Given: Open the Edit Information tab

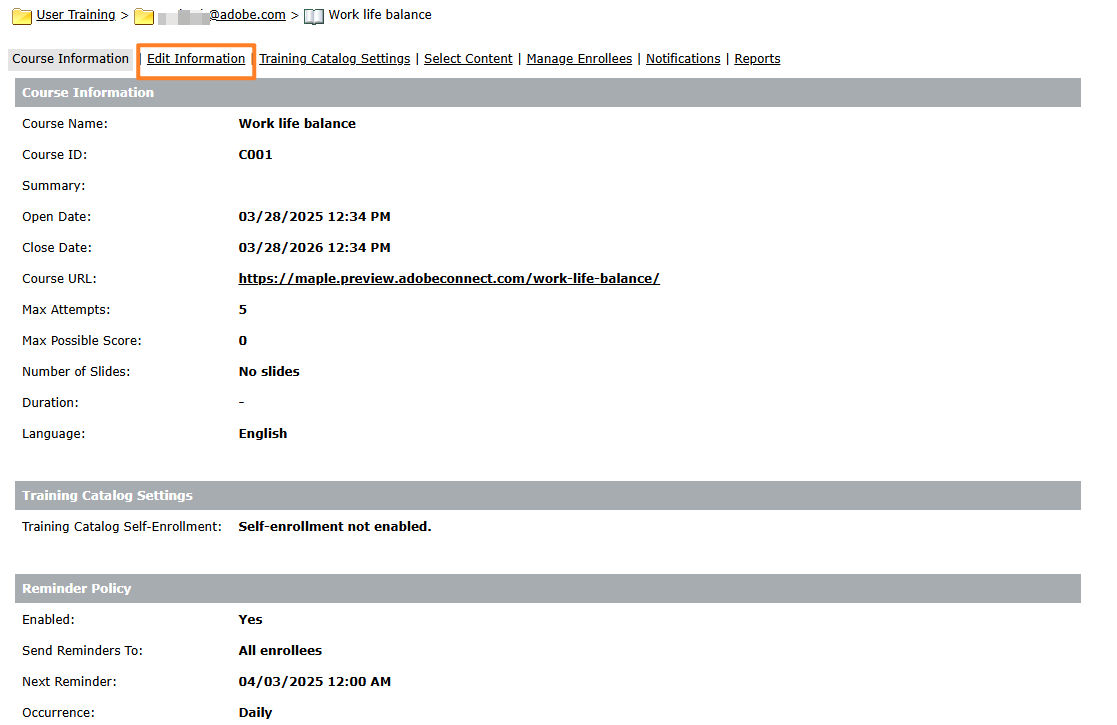Looking at the screenshot, I should [196, 59].
